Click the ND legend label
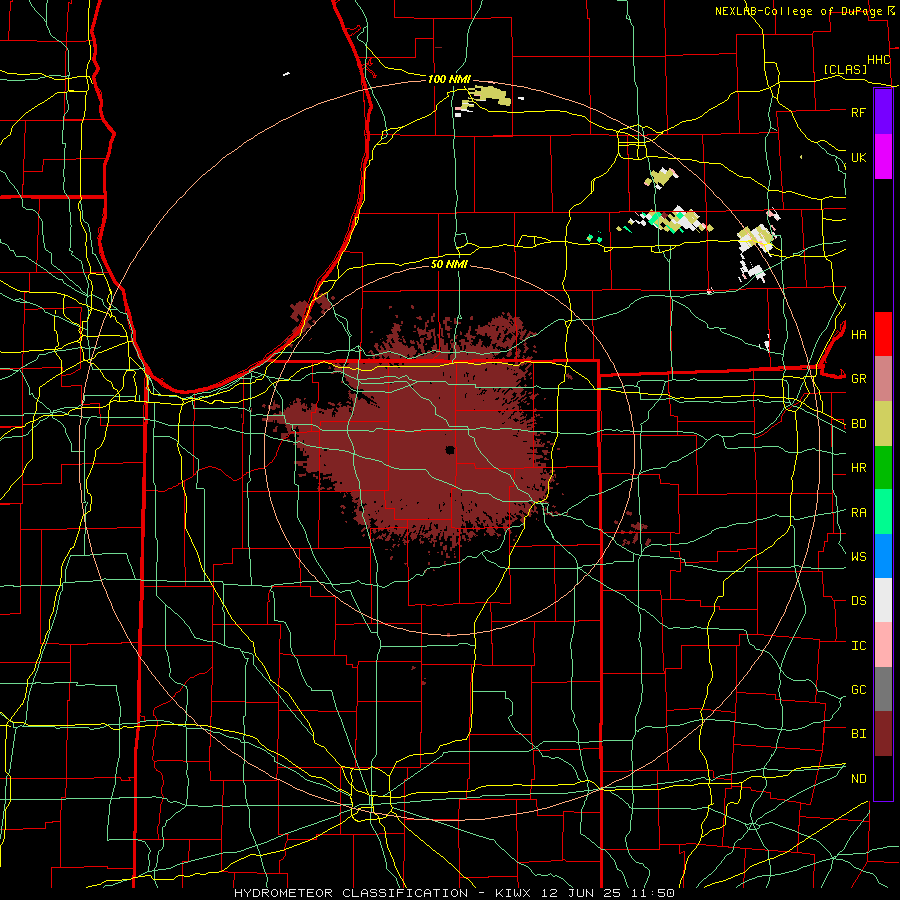This screenshot has width=900, height=900. [858, 778]
